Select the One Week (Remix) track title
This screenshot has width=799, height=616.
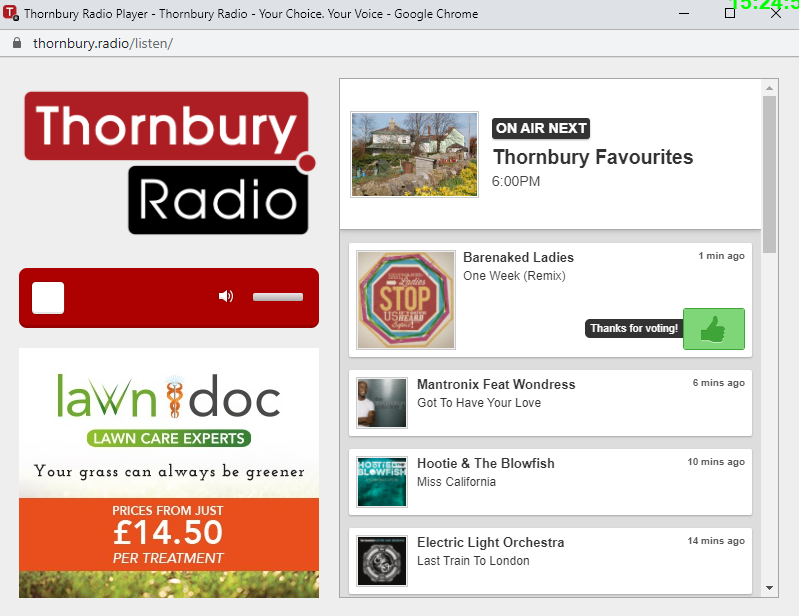(514, 276)
